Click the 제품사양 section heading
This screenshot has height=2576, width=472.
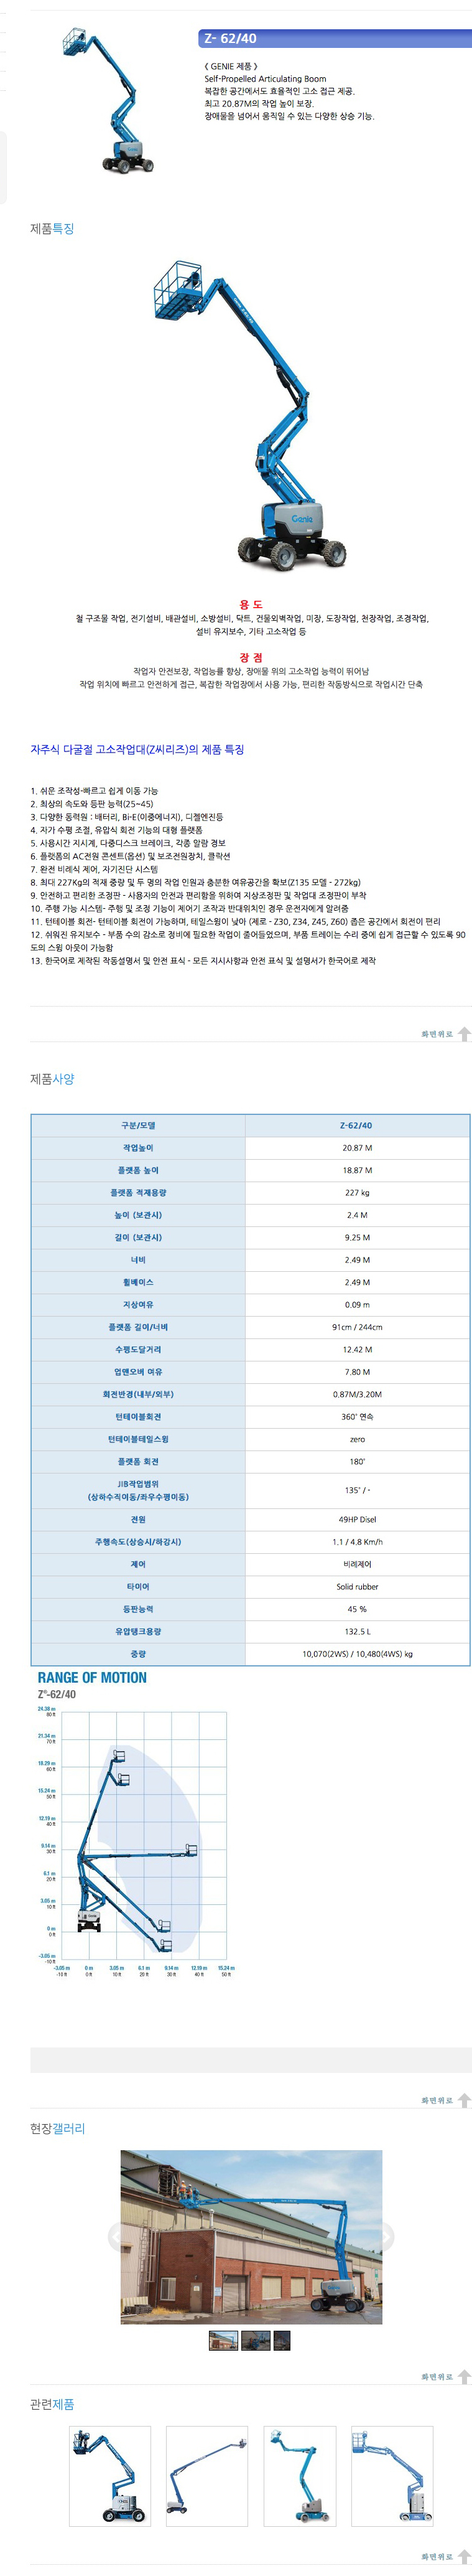52,1078
